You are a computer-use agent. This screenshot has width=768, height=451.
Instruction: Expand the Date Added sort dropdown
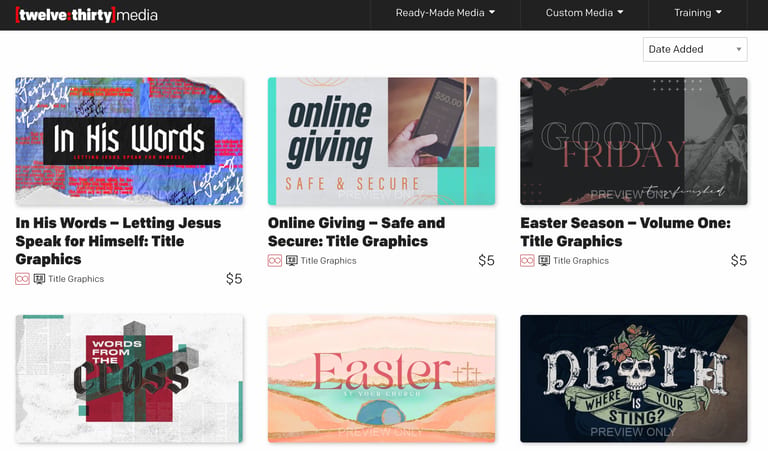(695, 49)
